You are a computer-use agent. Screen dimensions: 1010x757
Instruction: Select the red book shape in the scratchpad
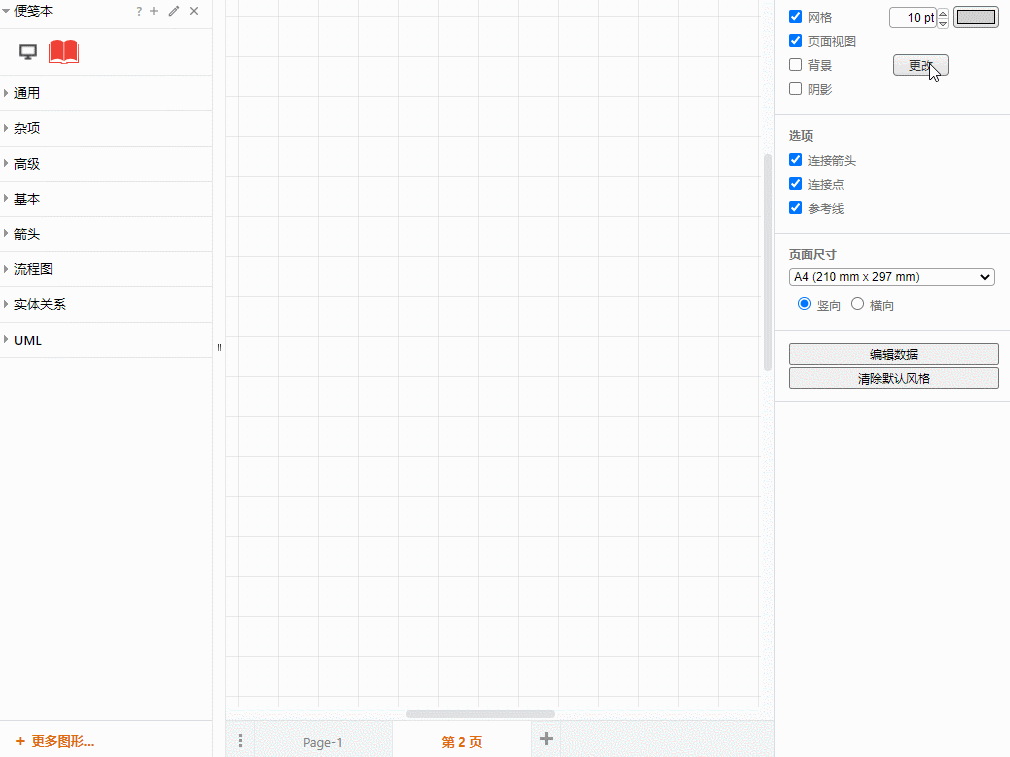63,51
